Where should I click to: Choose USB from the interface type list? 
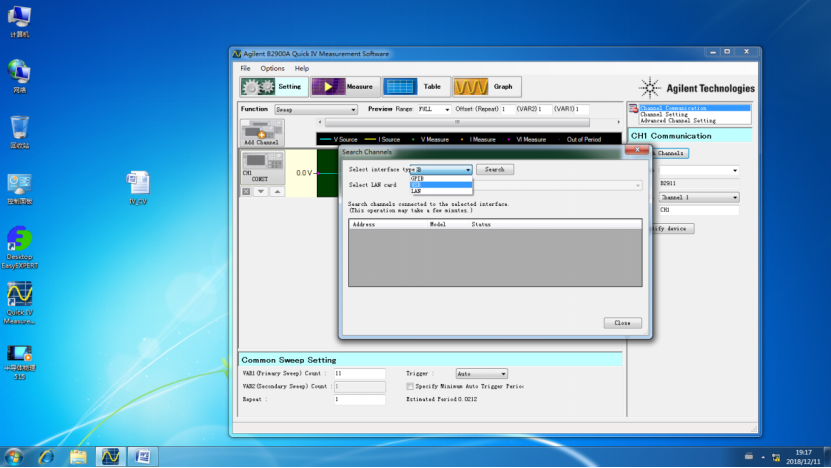[441, 185]
